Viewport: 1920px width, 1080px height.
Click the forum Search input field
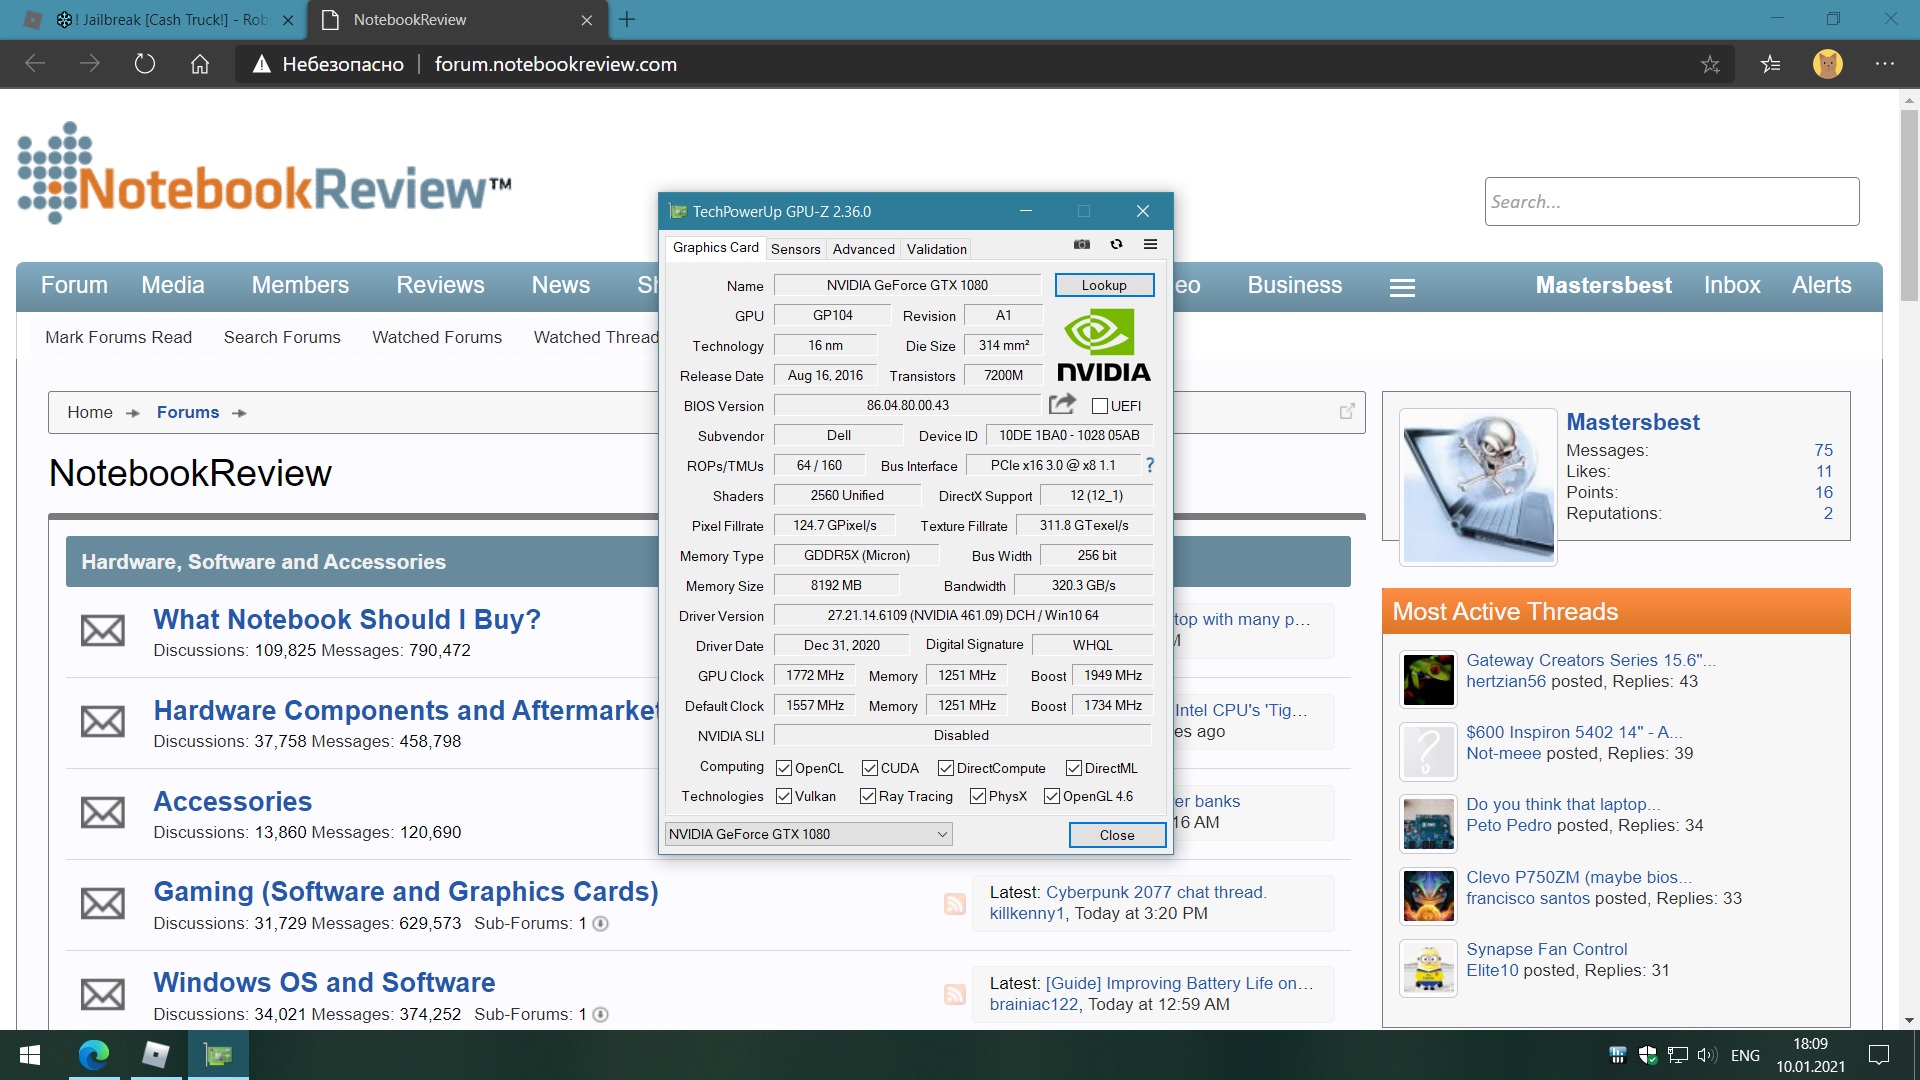click(x=1672, y=201)
